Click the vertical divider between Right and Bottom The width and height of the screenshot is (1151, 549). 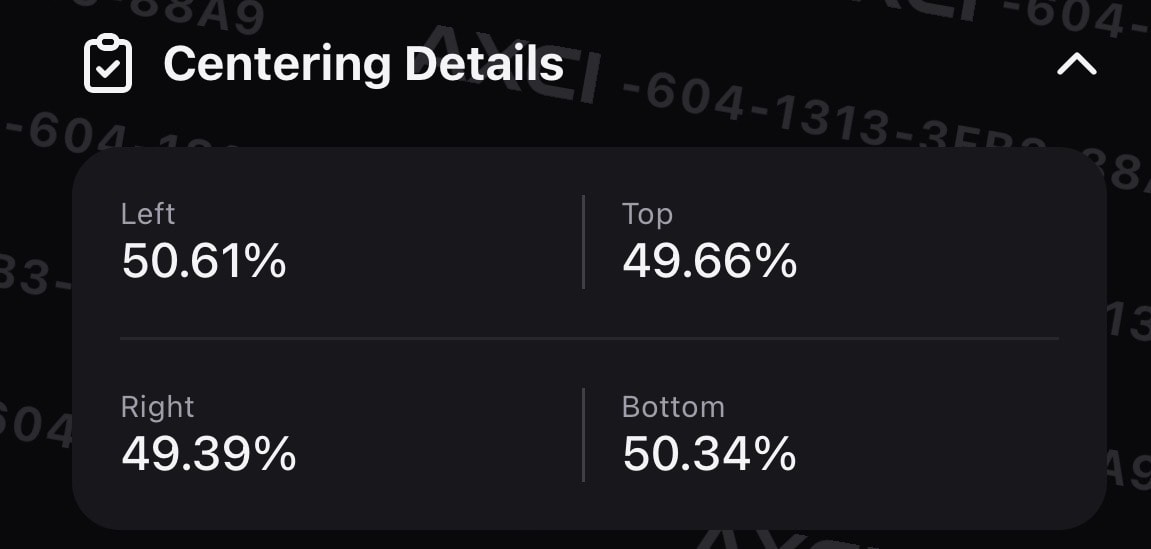point(583,435)
